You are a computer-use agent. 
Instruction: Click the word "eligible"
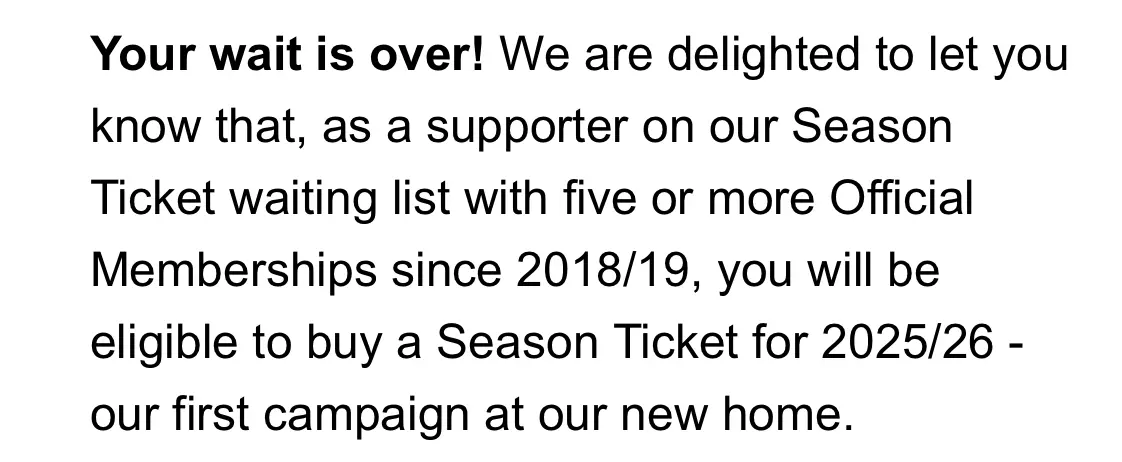click(x=158, y=344)
